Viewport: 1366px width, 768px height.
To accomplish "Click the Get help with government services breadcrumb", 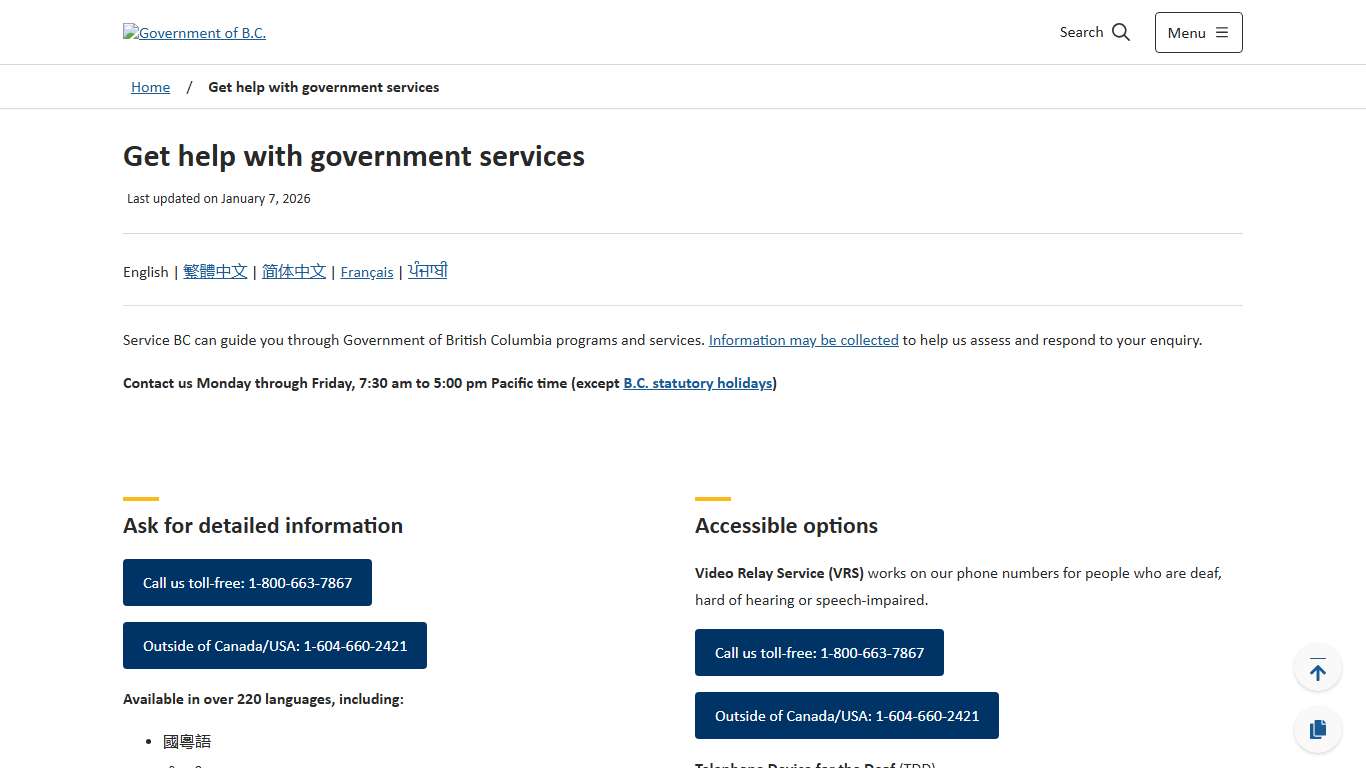I will [323, 87].
